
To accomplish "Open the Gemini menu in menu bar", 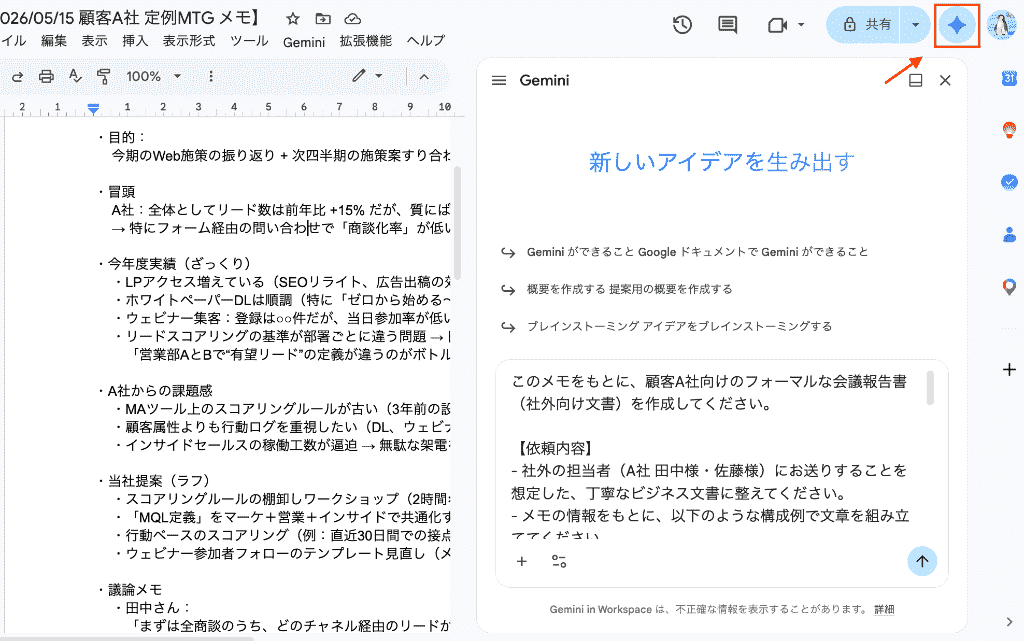I will (304, 42).
